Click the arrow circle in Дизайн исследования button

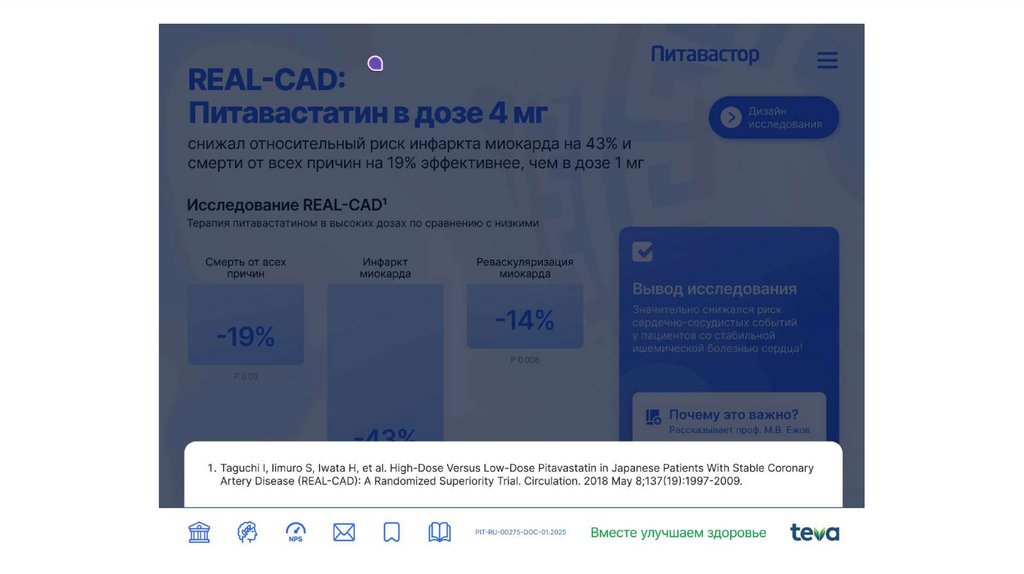731,118
